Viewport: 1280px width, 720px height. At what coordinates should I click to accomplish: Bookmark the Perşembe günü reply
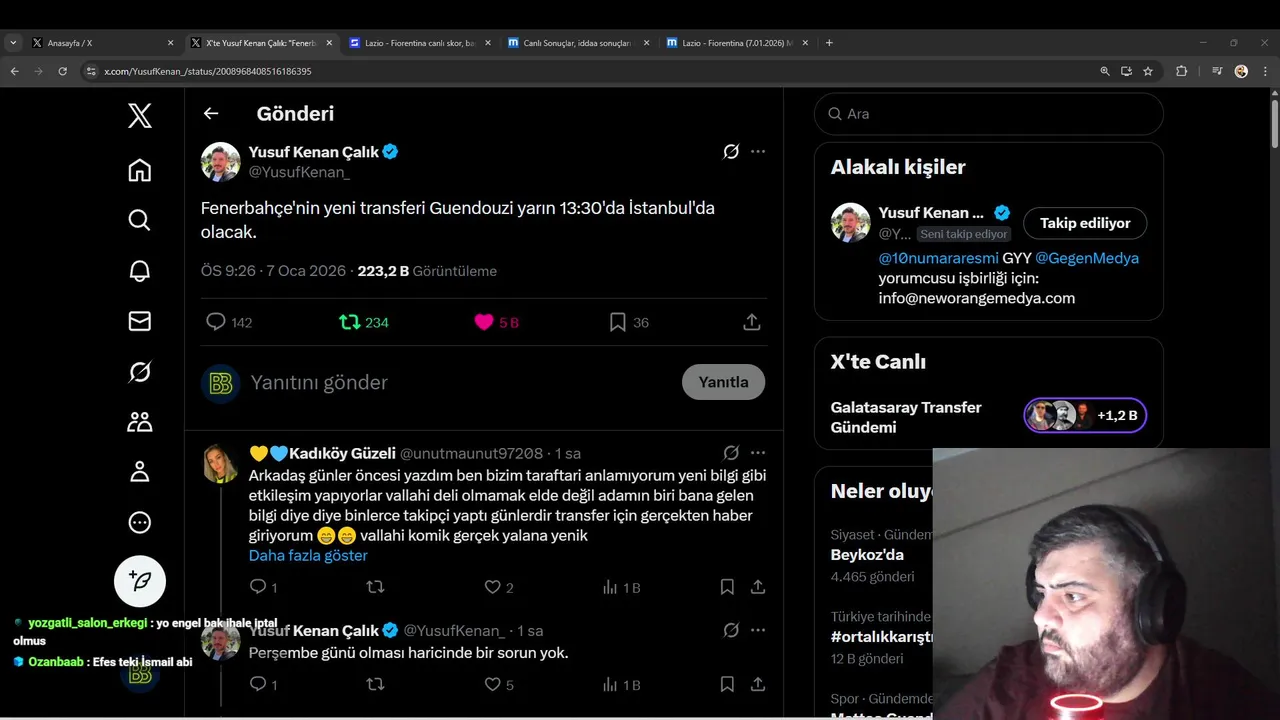(x=727, y=684)
